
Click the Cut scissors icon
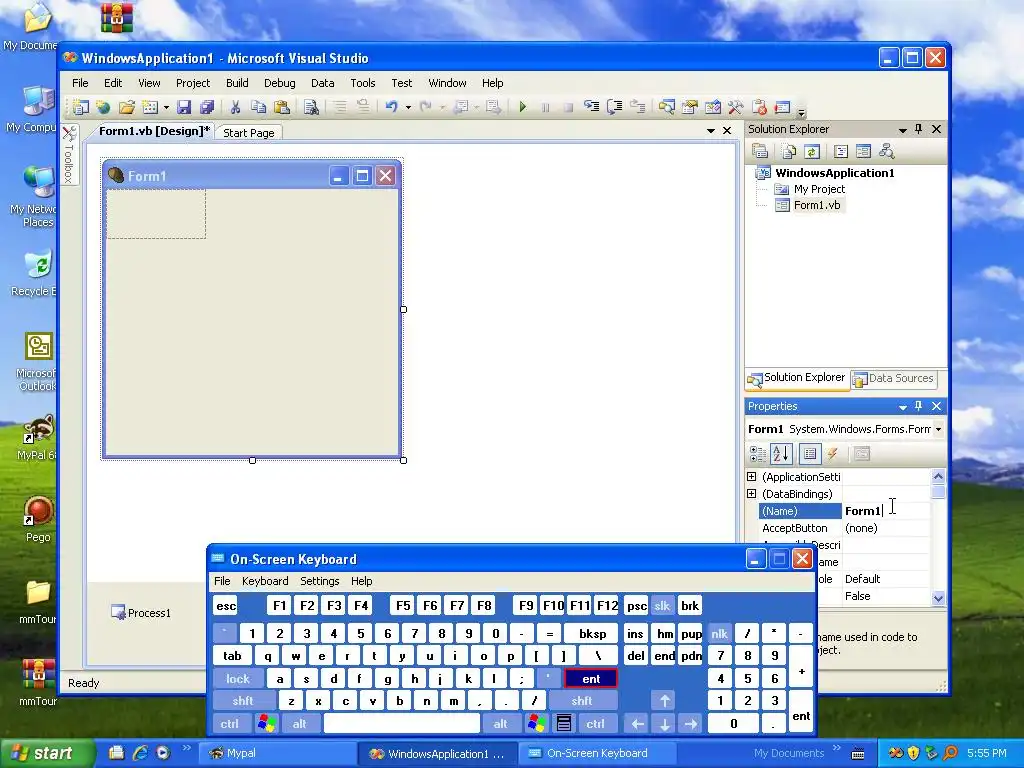235,107
